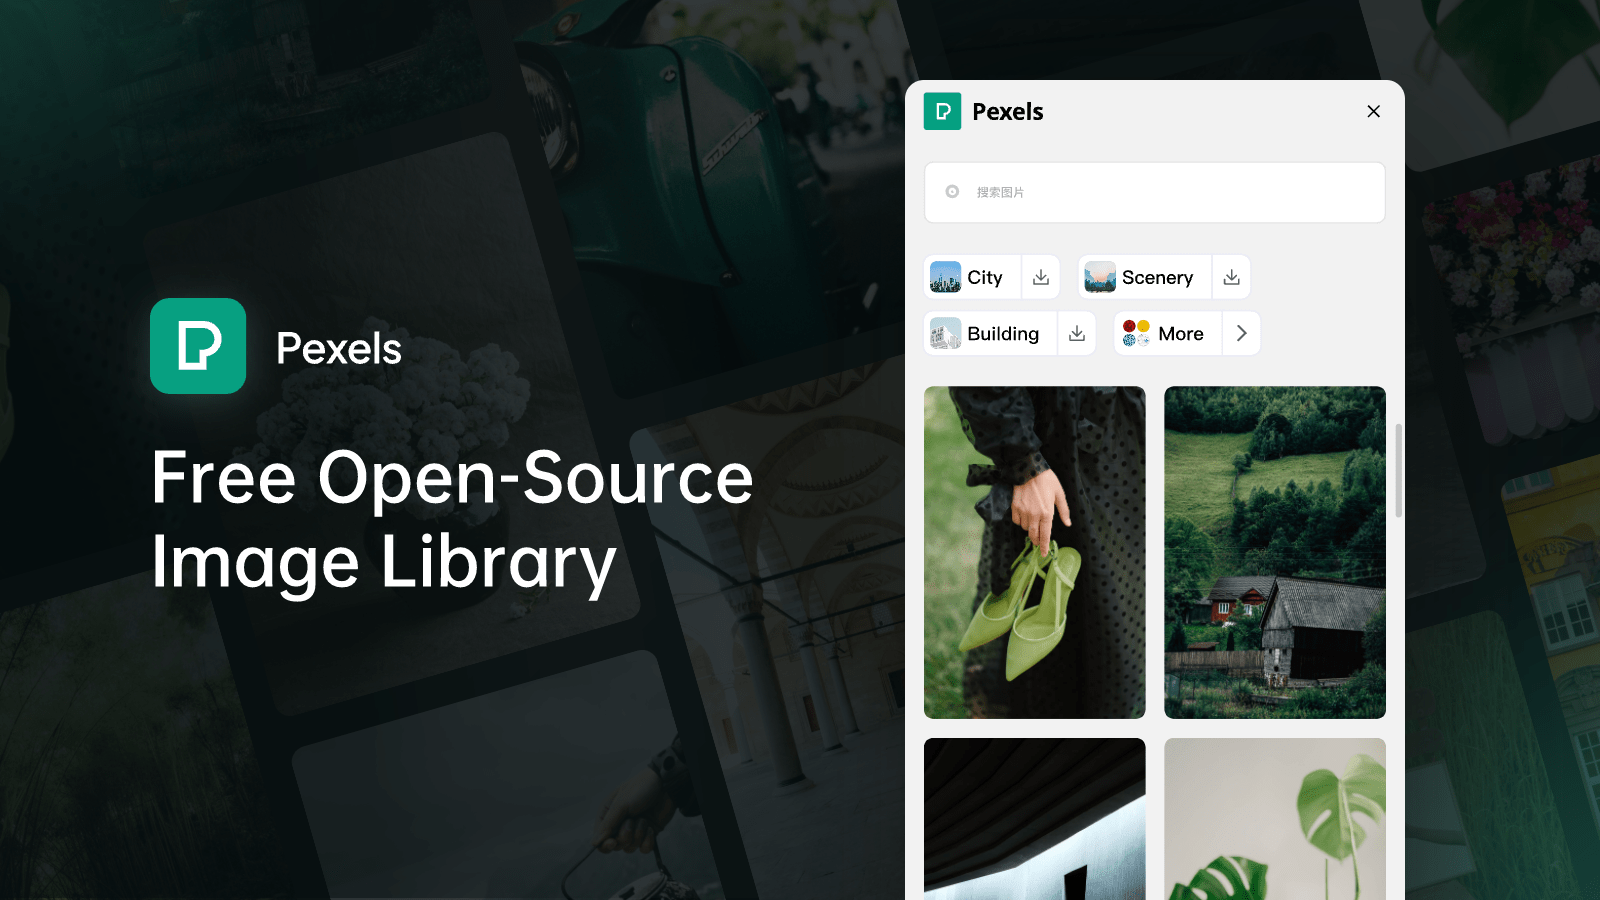Close the Pexels panel

pos(1373,111)
